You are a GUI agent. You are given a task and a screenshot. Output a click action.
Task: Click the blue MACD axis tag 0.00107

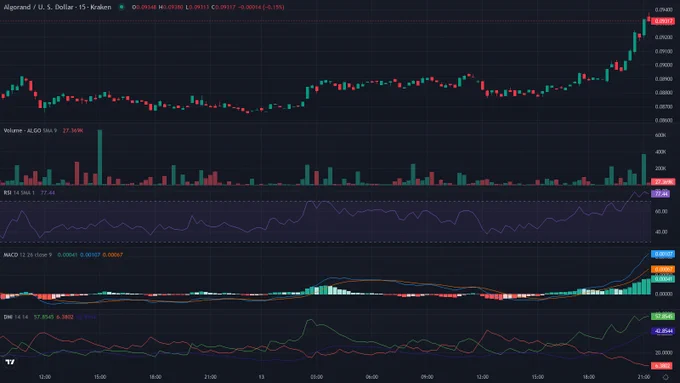663,254
